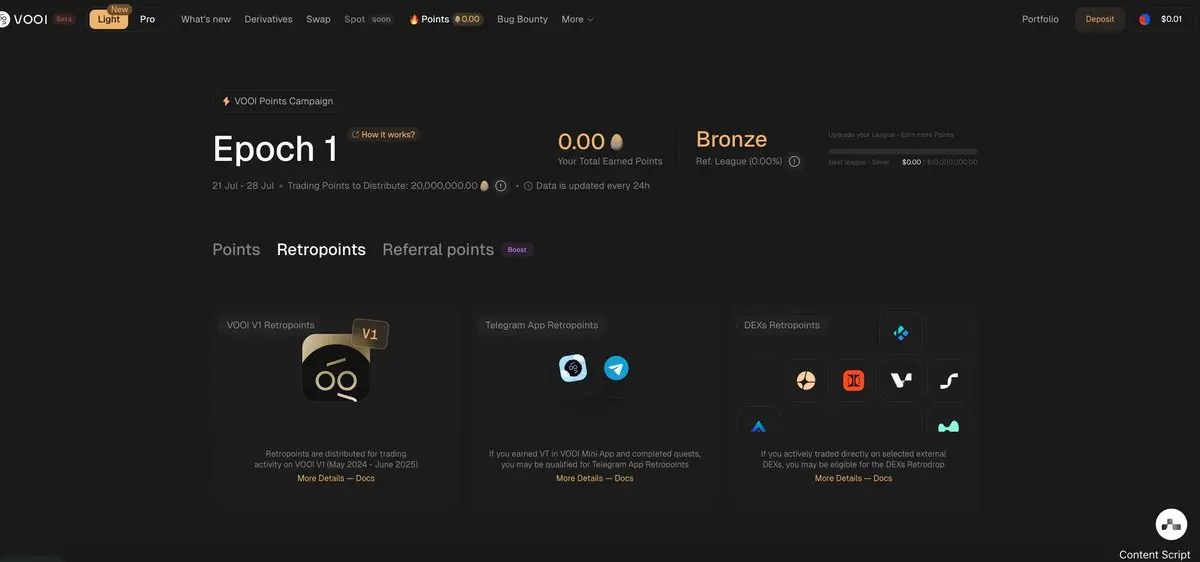
Task: Click the $0.00 / $10,000,000.00 progress value
Action: [939, 162]
